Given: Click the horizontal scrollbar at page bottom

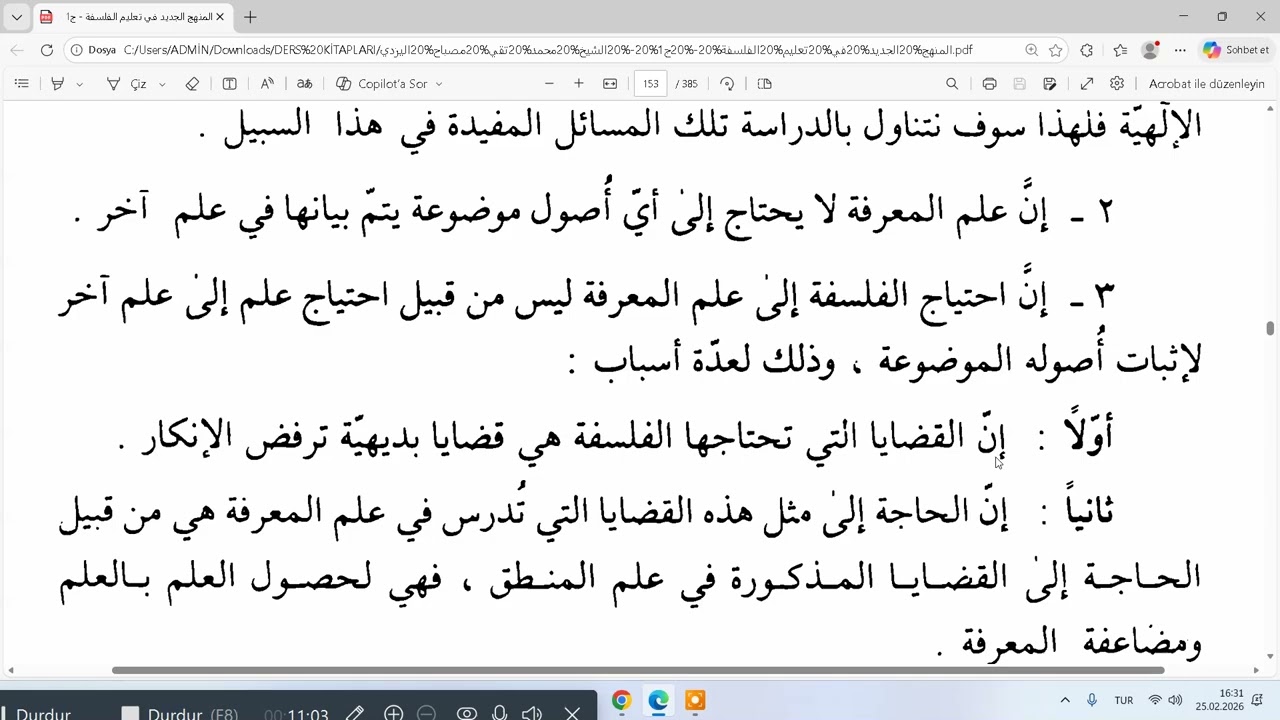Looking at the screenshot, I should click(x=638, y=670).
